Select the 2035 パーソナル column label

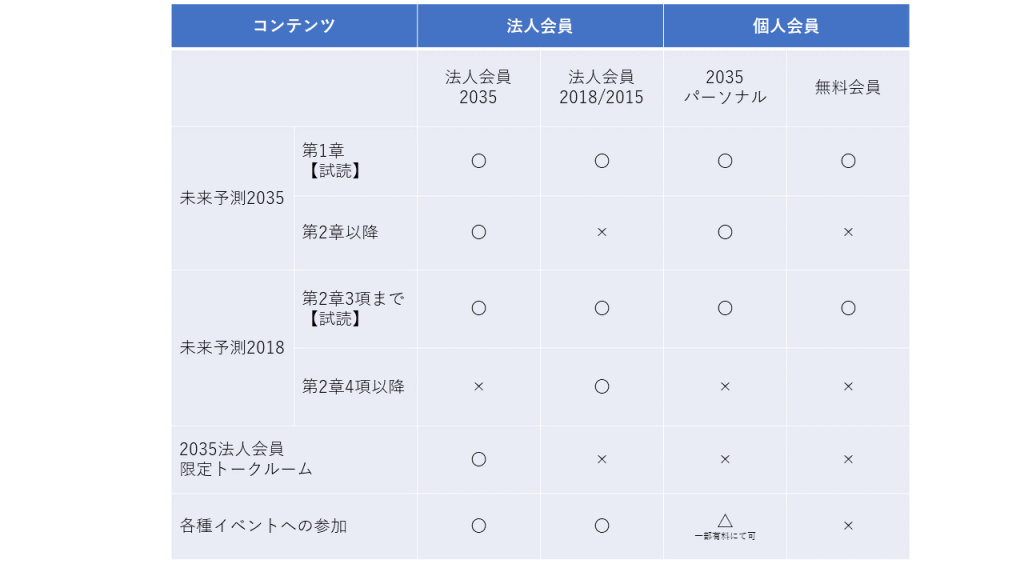click(725, 87)
